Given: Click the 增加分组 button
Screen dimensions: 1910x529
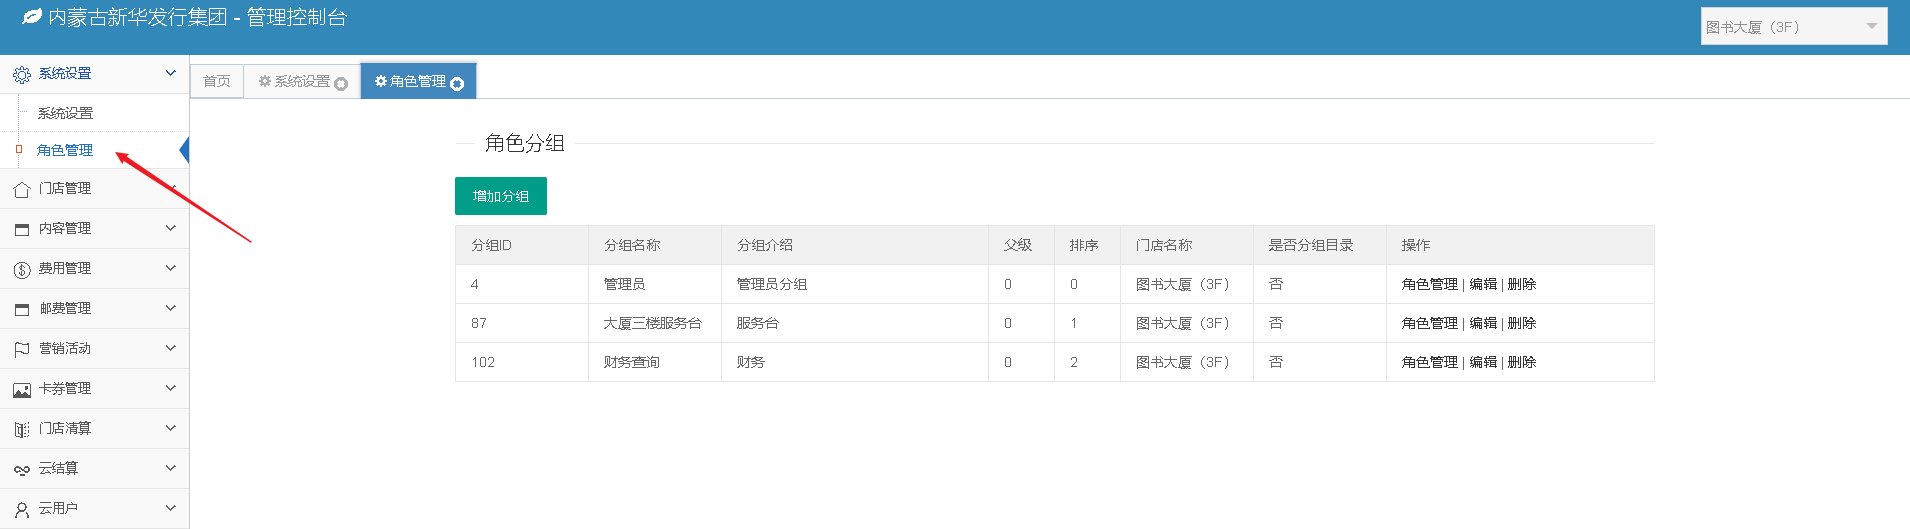Looking at the screenshot, I should [x=500, y=196].
